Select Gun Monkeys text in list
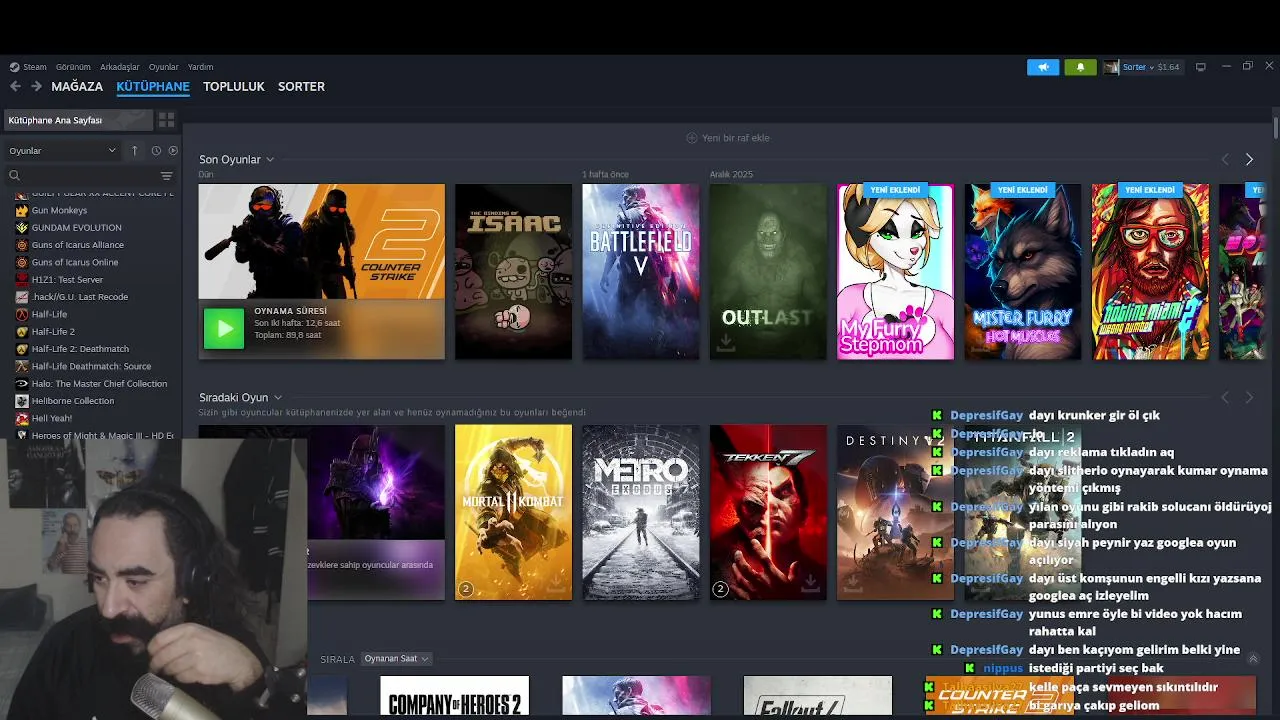The height and width of the screenshot is (720, 1280). (59, 210)
